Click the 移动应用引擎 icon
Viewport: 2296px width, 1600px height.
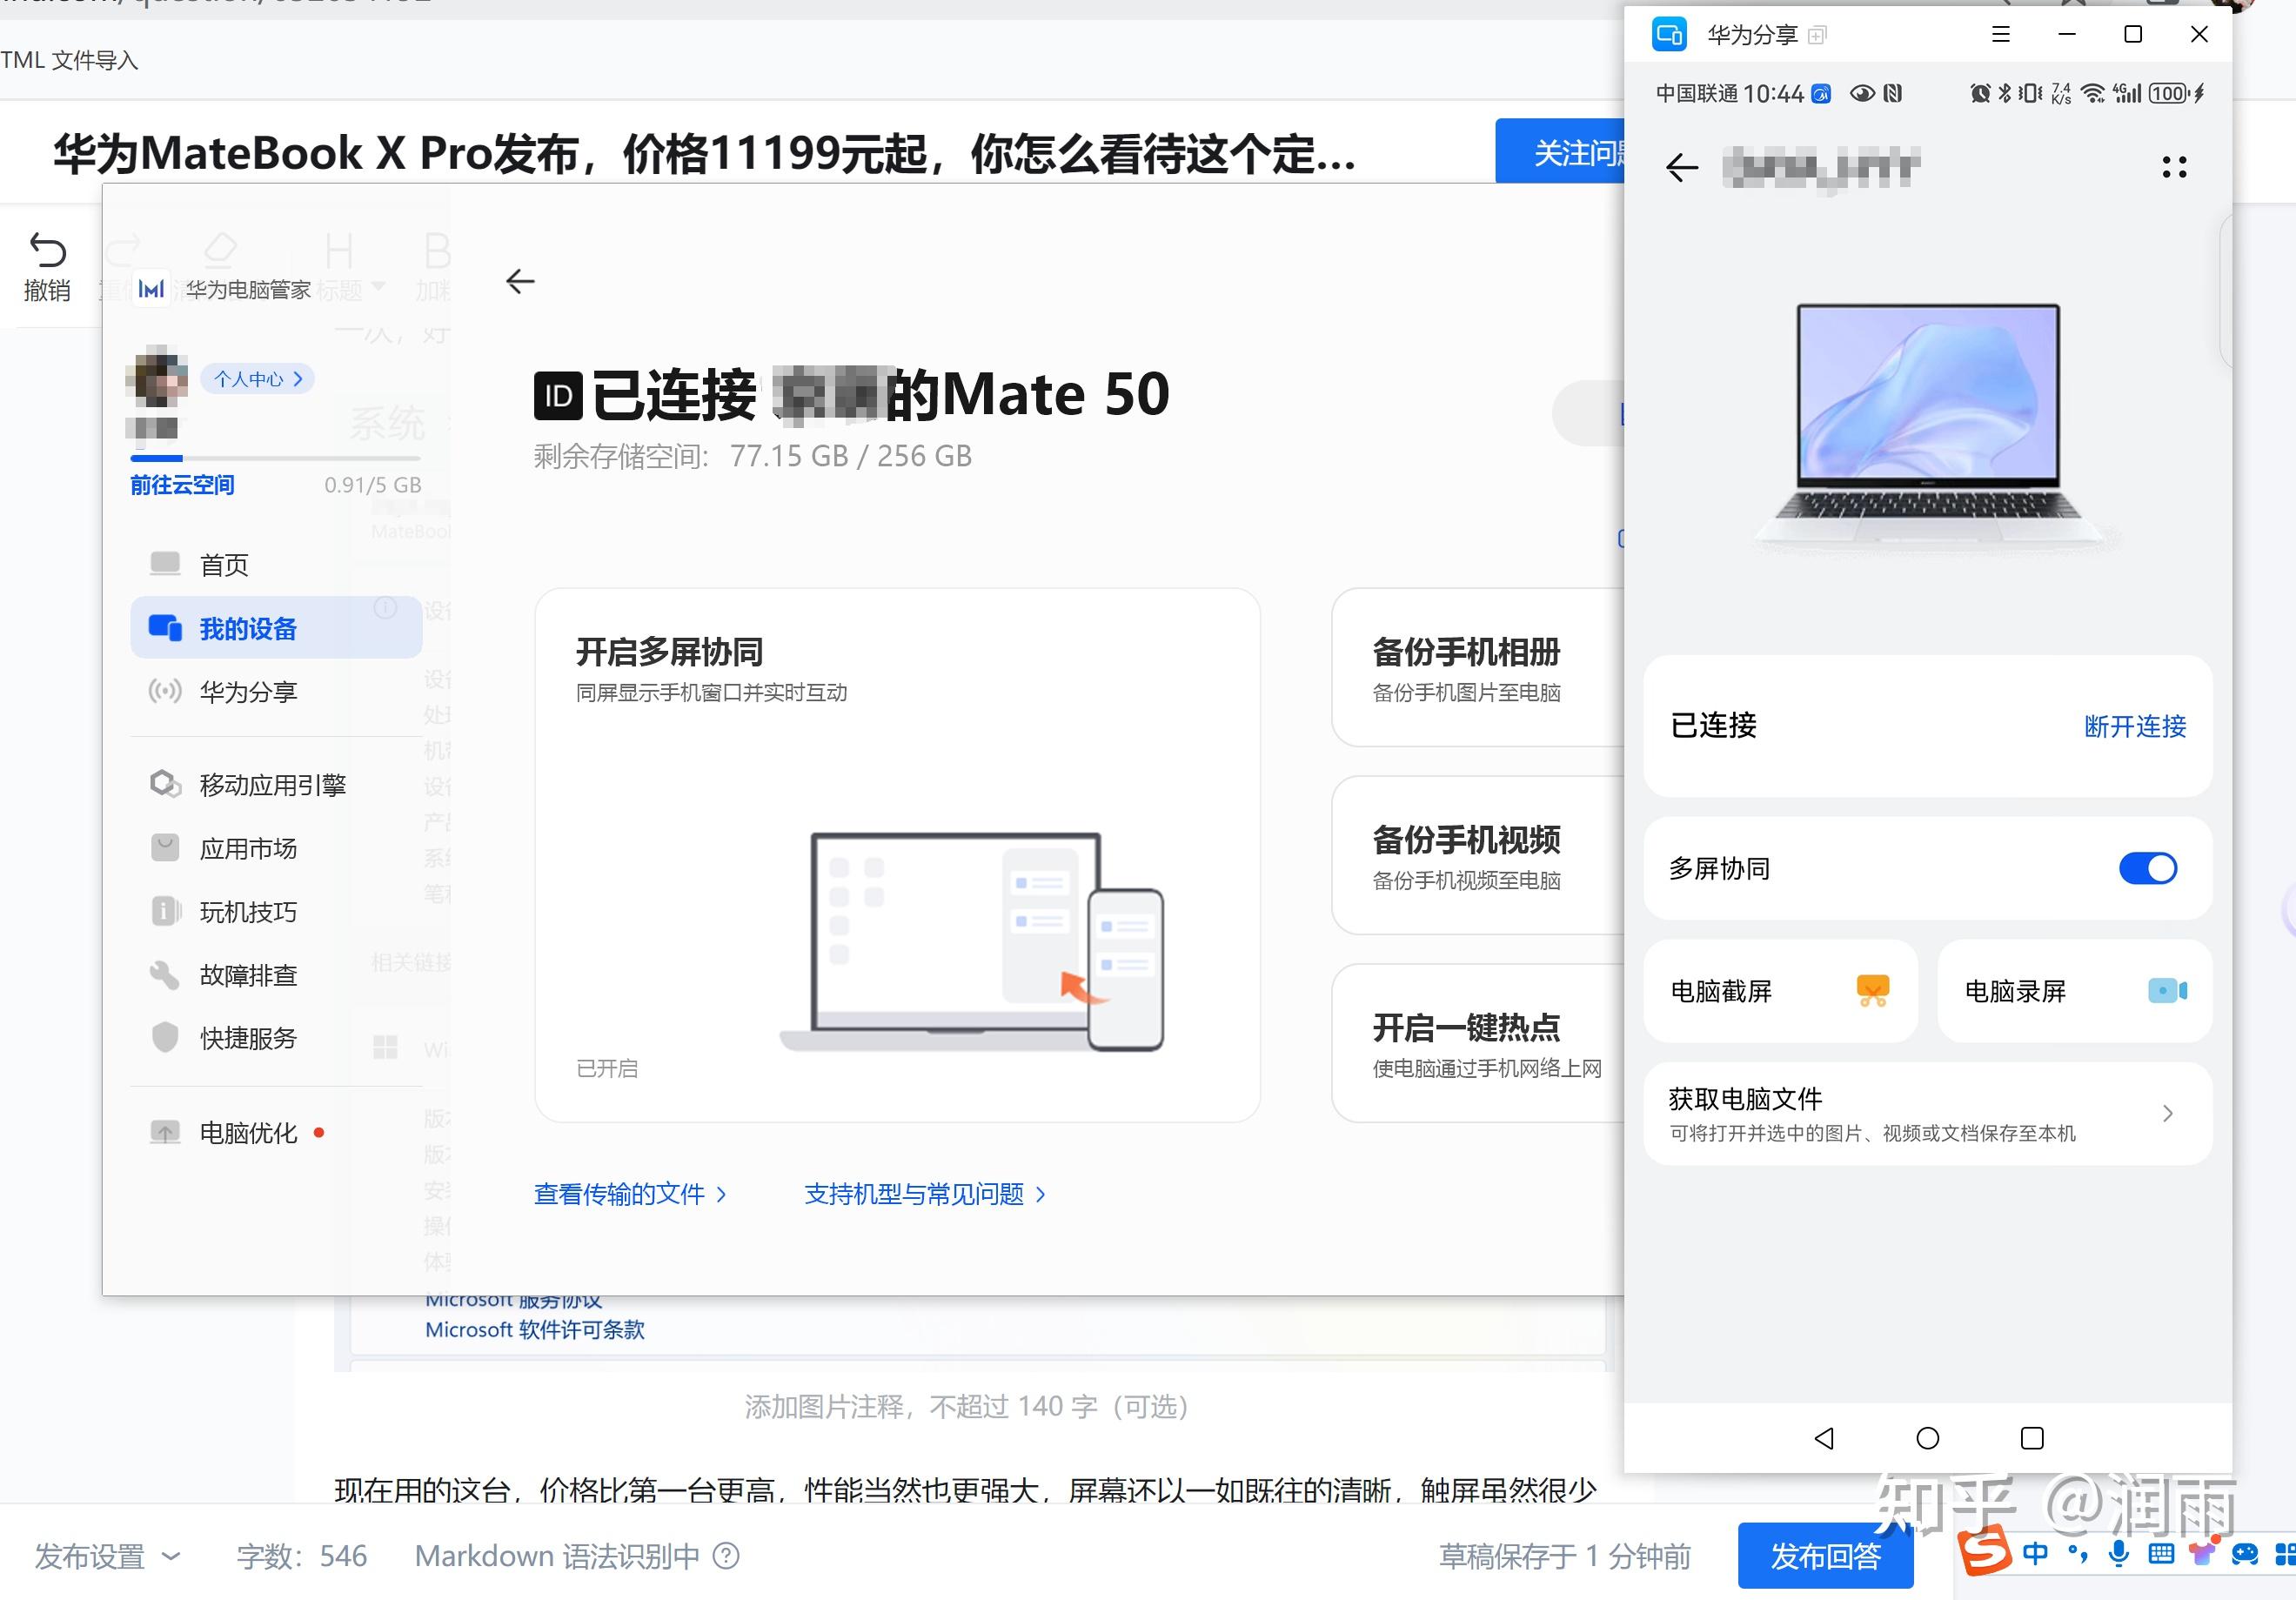tap(165, 783)
